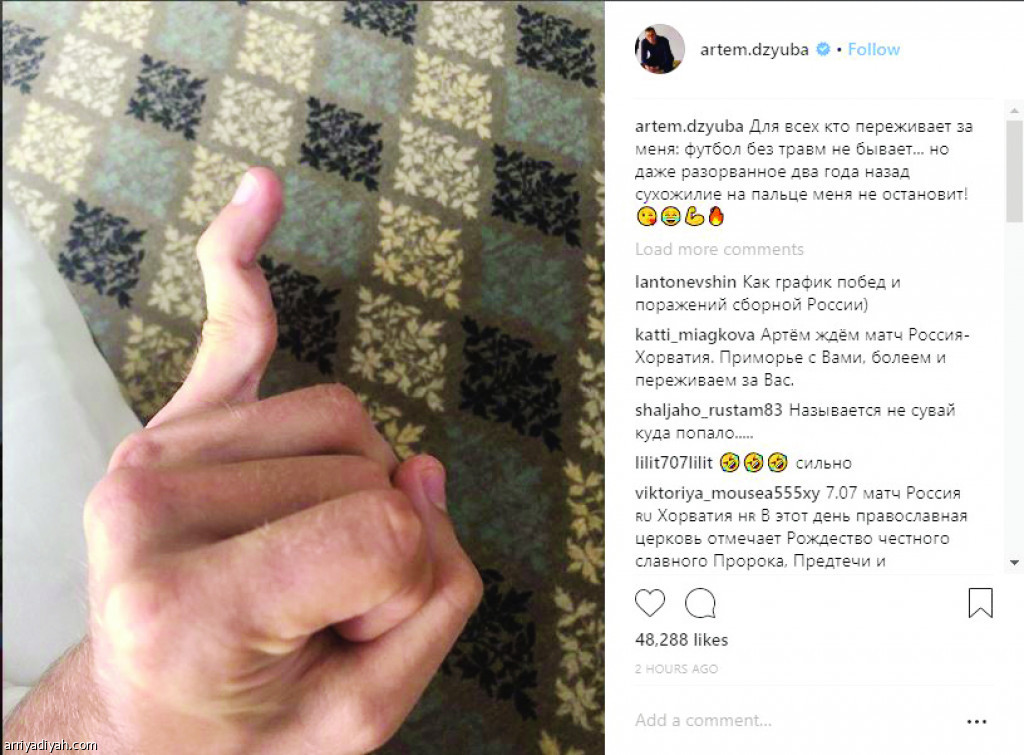Screen dimensions: 1024x755
Task: Click the blue verified badge next to artem.dzyuba
Action: pyautogui.click(x=823, y=49)
